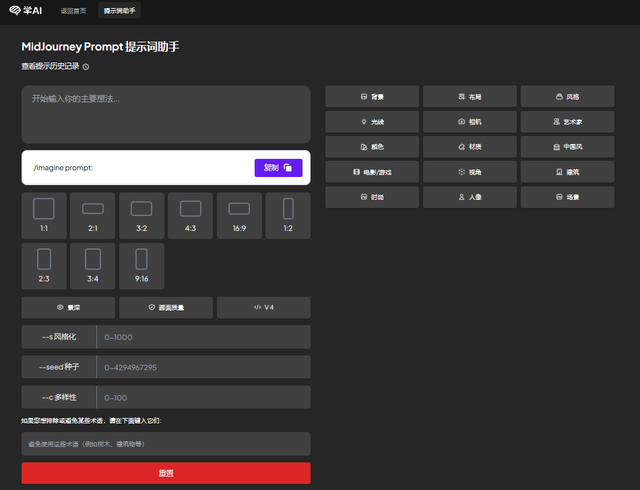Select the 2:3 portrait aspect ratio
Image resolution: width=640 pixels, height=490 pixels.
(x=44, y=266)
